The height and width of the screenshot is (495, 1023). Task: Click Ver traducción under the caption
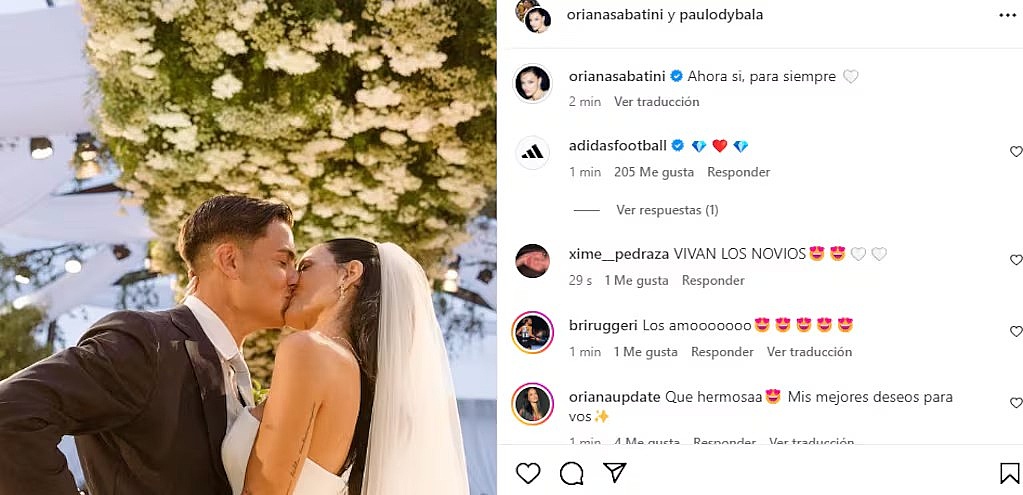[656, 102]
